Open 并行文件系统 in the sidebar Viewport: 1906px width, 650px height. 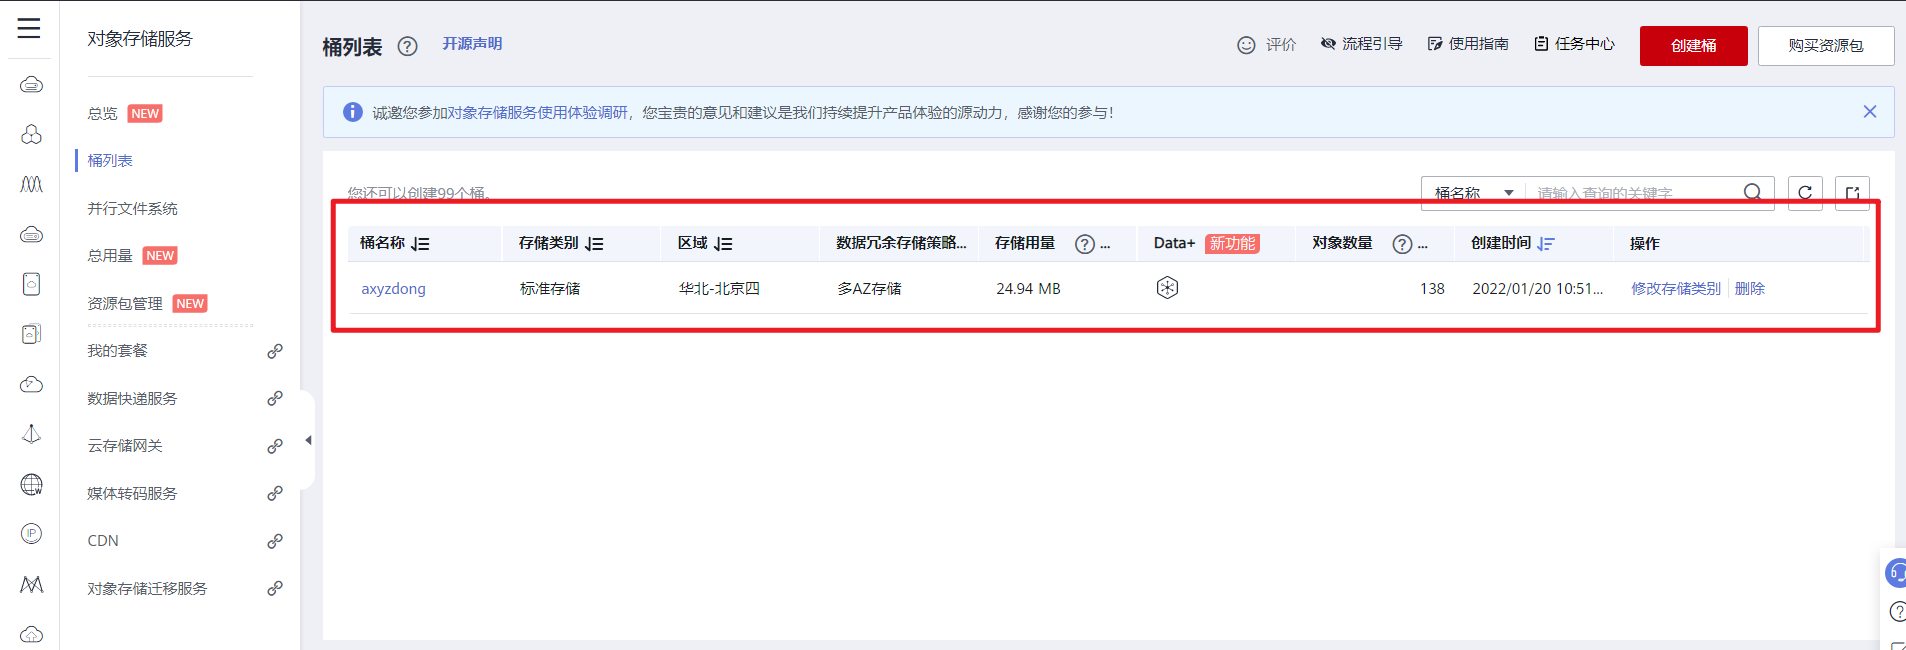(132, 209)
